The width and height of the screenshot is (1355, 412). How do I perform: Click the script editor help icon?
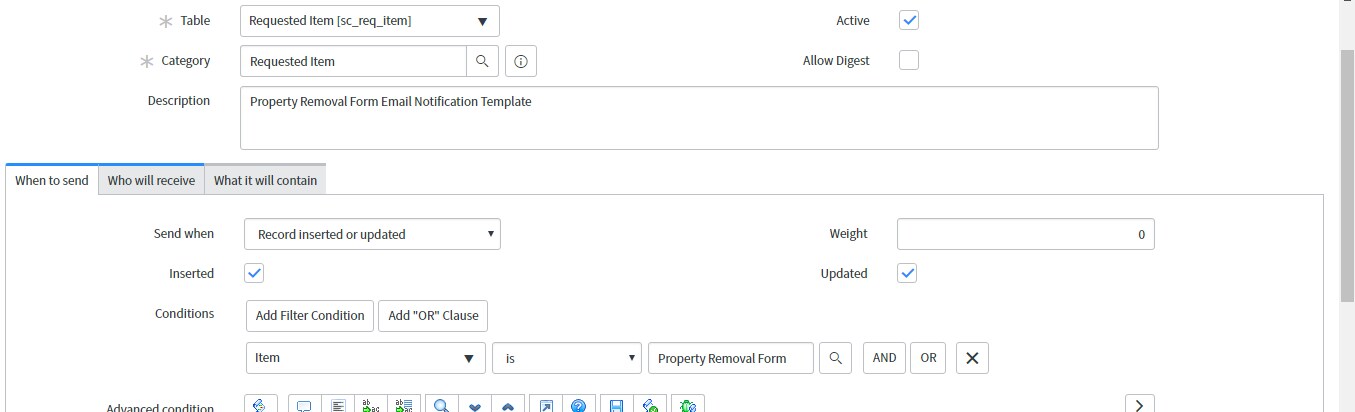click(x=578, y=405)
